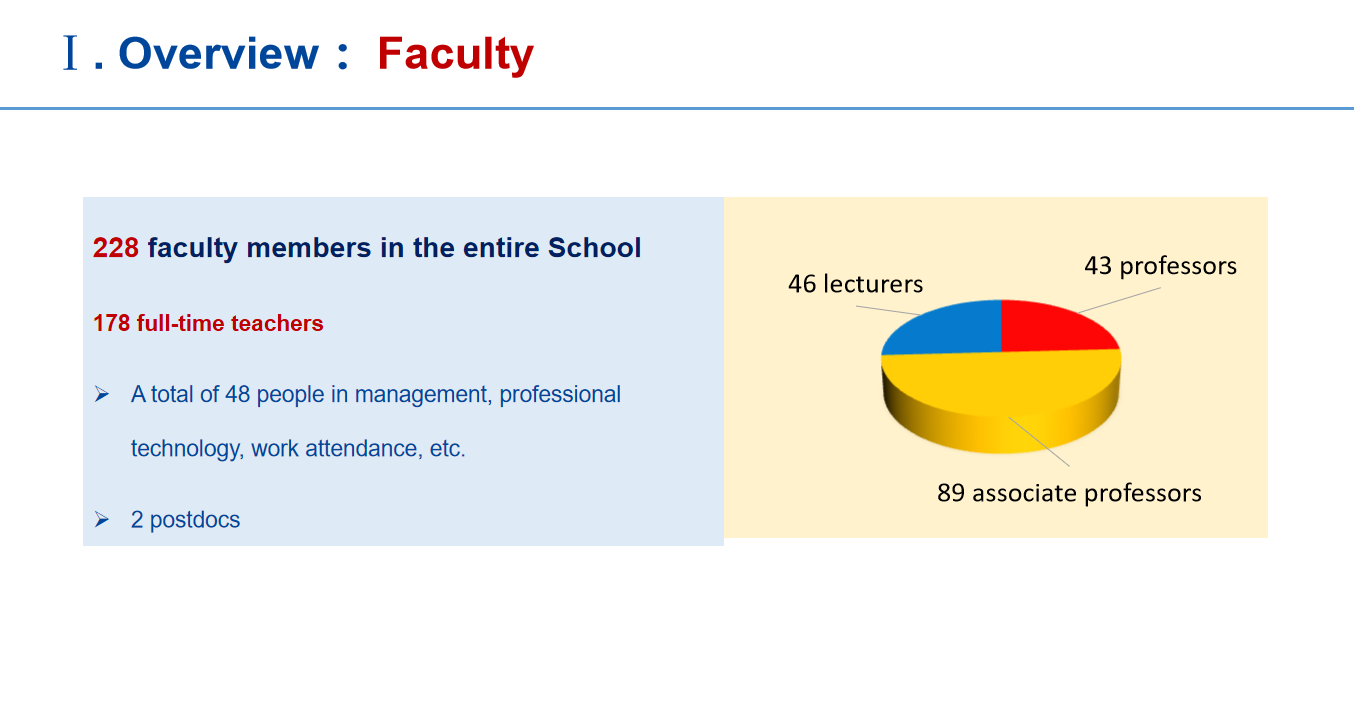Click the '46 lecturers' chart label

(x=856, y=284)
